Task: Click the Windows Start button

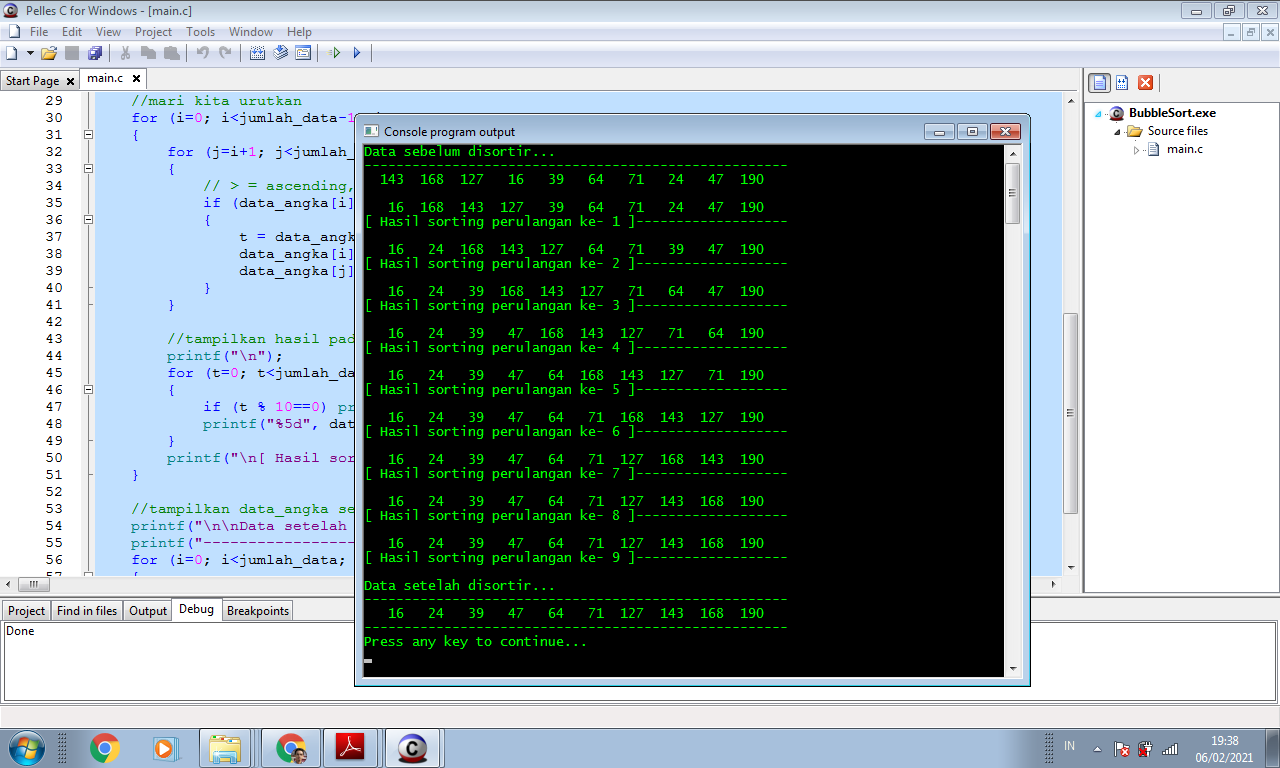Action: click(x=26, y=747)
